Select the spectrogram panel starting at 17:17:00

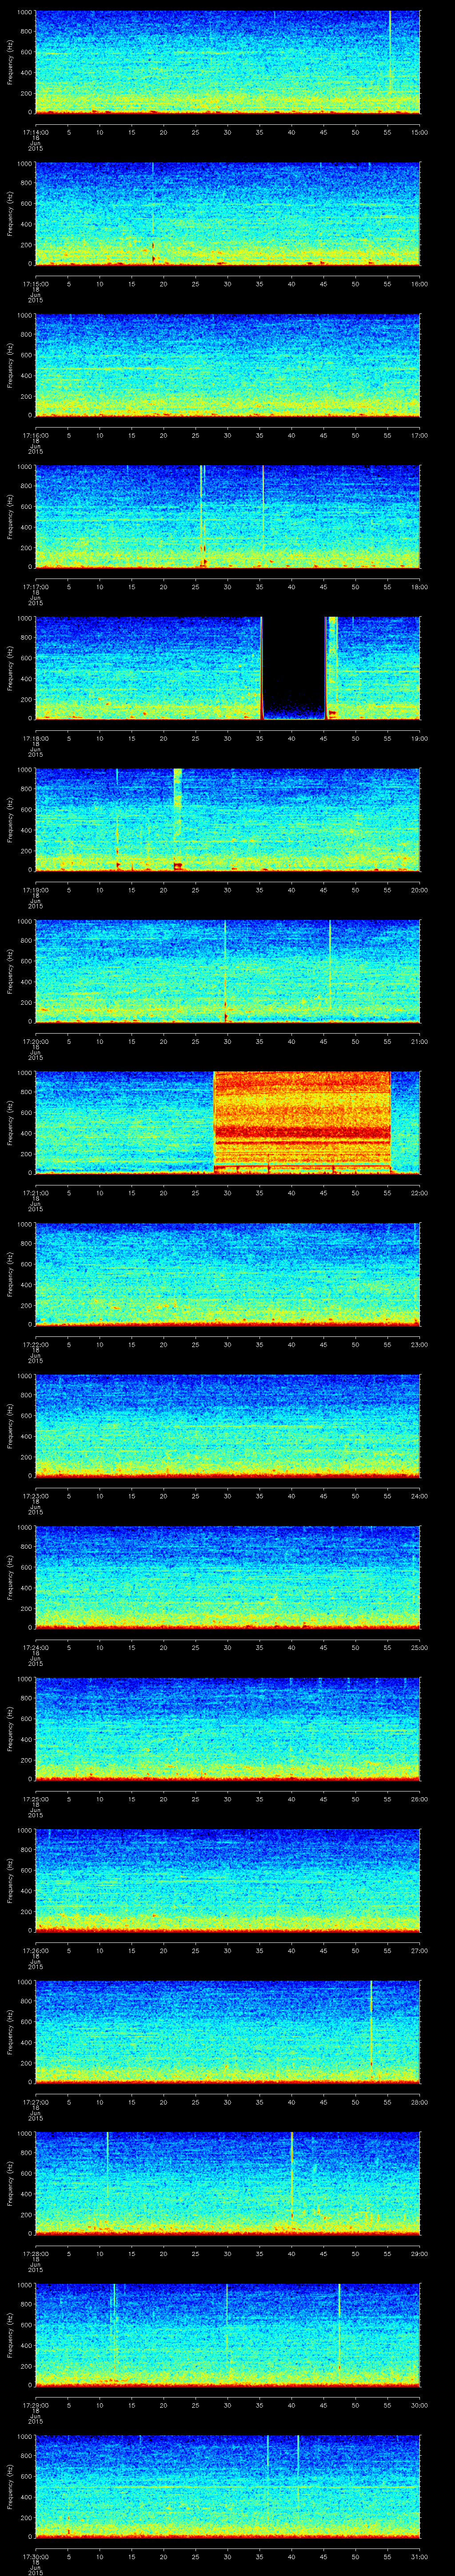[228, 517]
